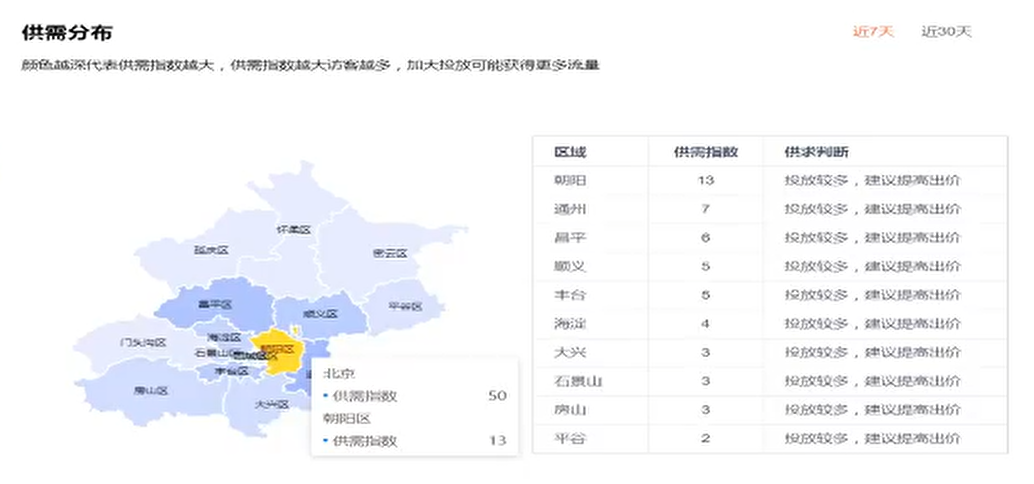
Task: Click 密云区 on the Beijing map
Action: tap(390, 253)
